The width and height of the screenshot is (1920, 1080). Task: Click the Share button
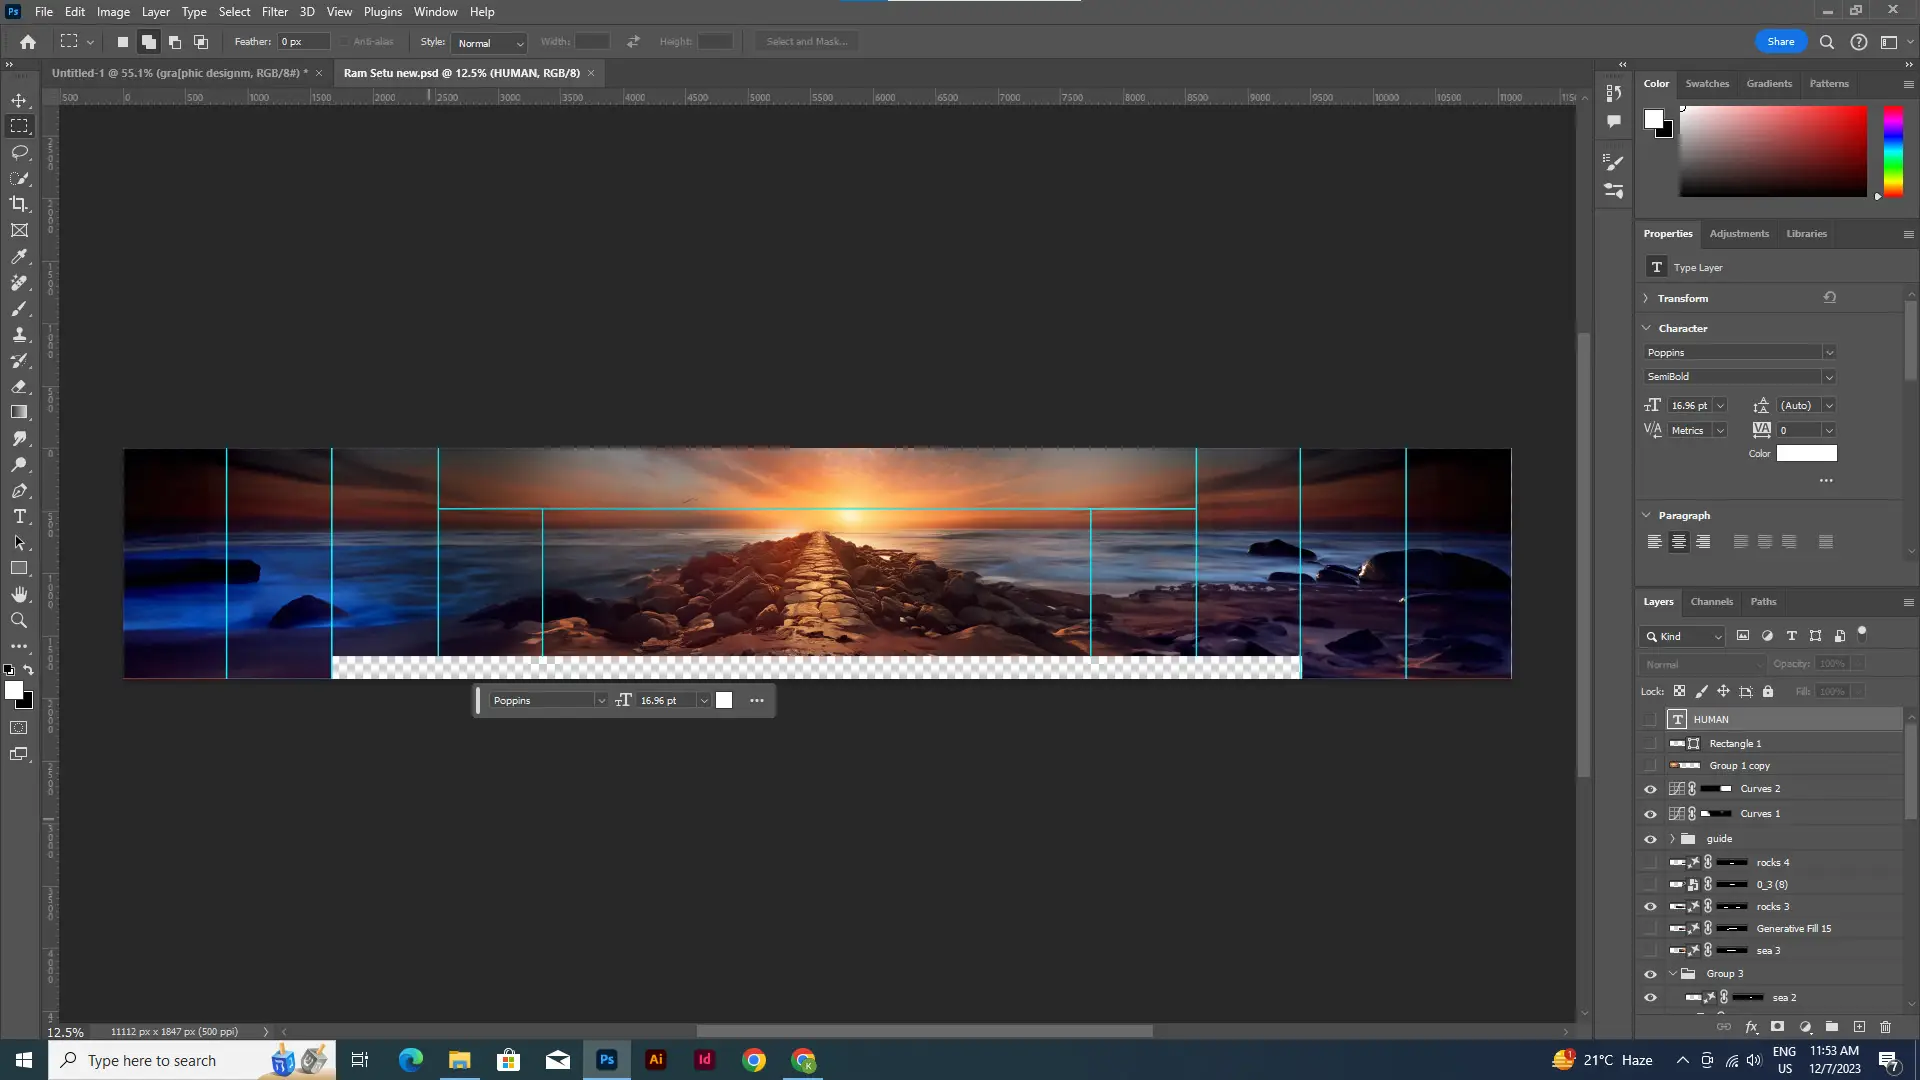coord(1780,42)
